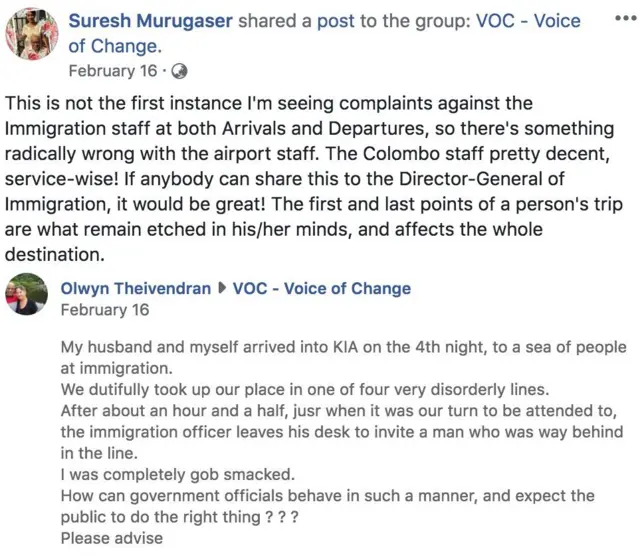Visit Olwyn Theivendran's profile via name link
The width and height of the screenshot is (640, 557).
[135, 289]
